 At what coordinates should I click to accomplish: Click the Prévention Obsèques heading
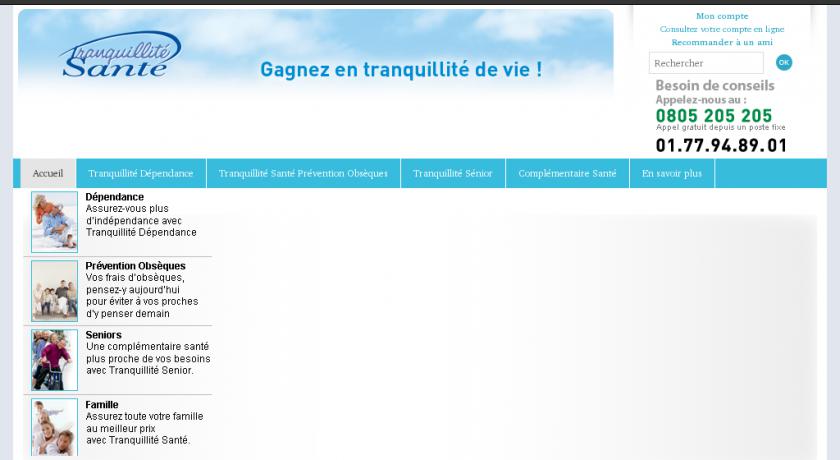click(x=136, y=266)
